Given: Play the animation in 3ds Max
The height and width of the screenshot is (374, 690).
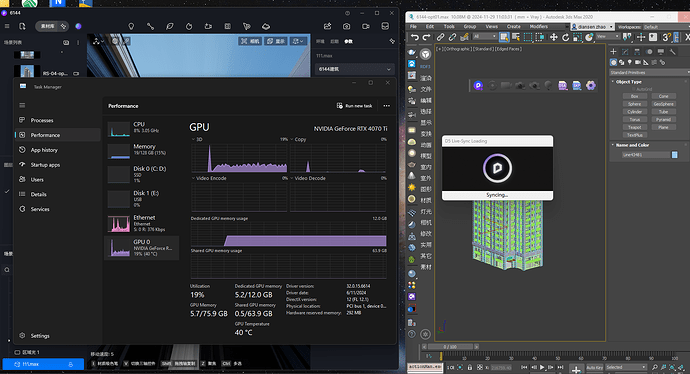Looking at the screenshot, I should coord(542,367).
